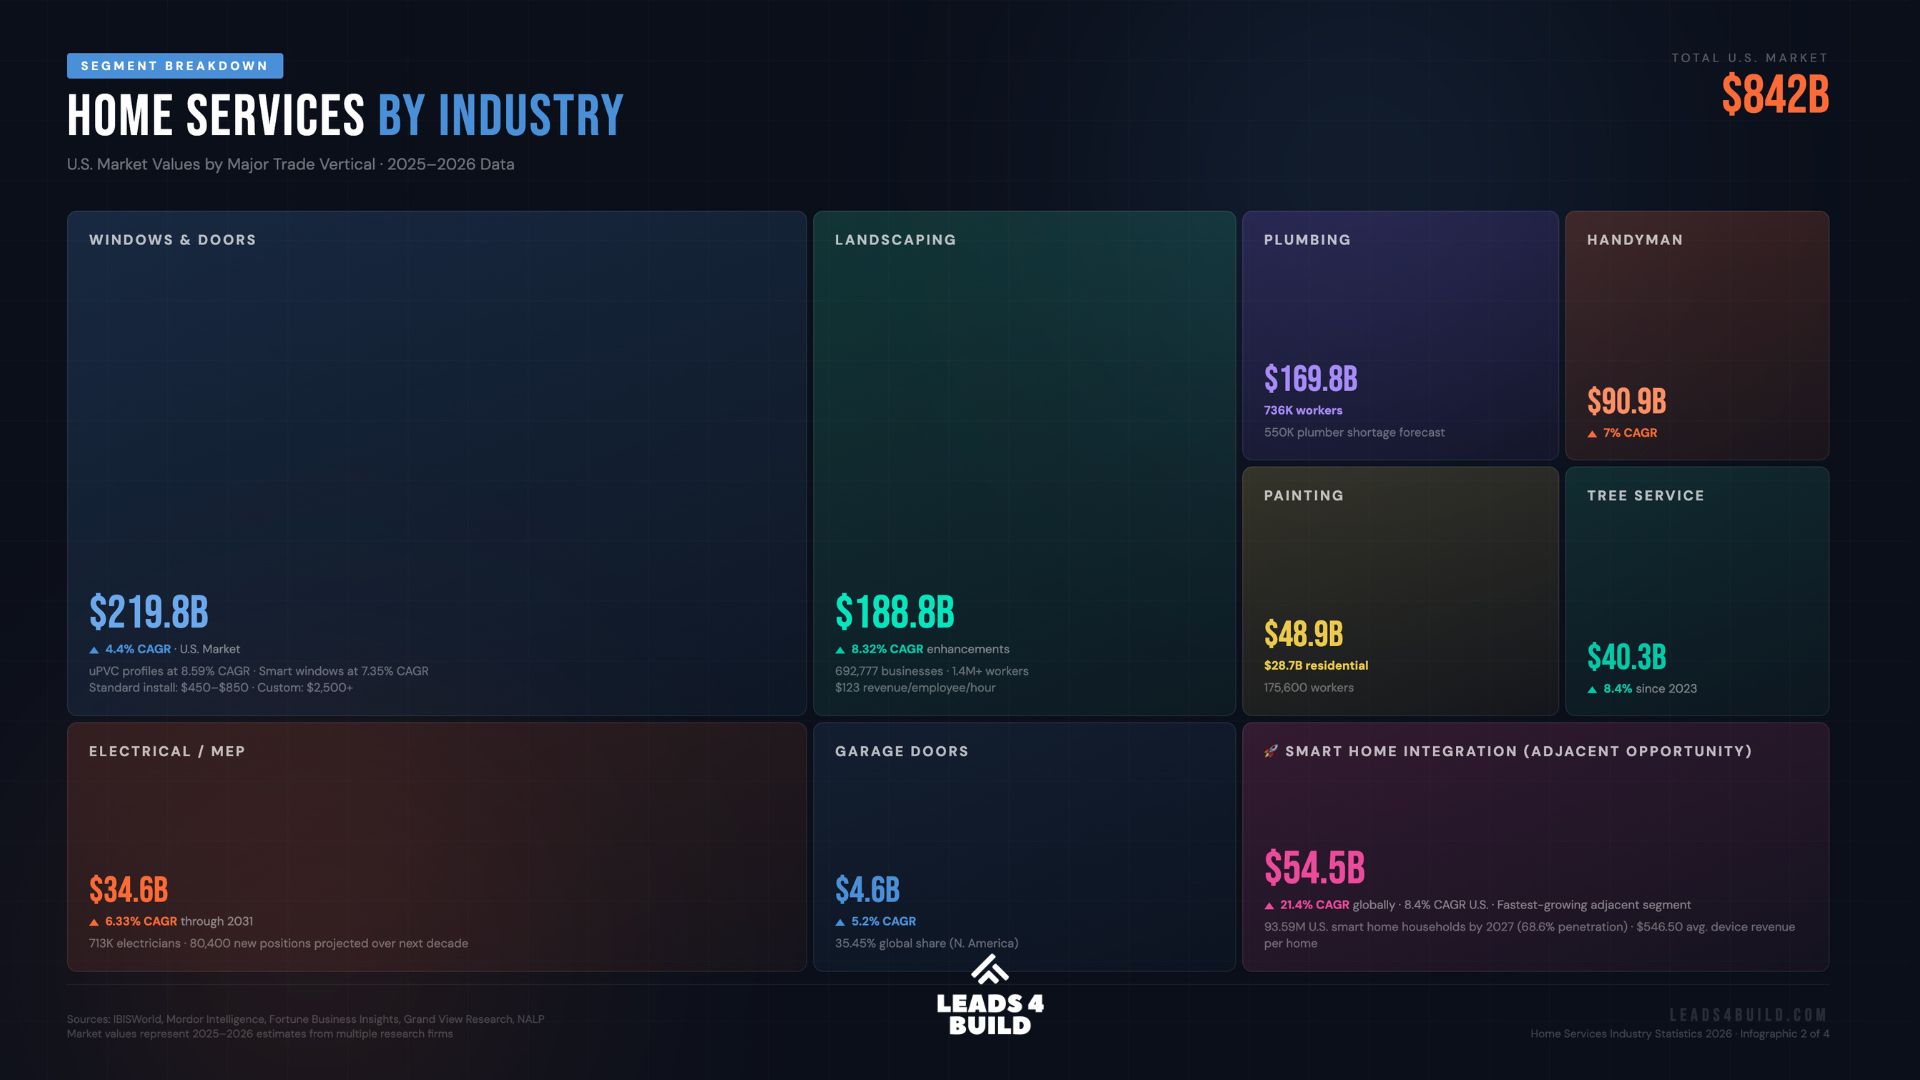
Task: Click the rocket icon on Smart Home Integration card
Action: [1271, 751]
